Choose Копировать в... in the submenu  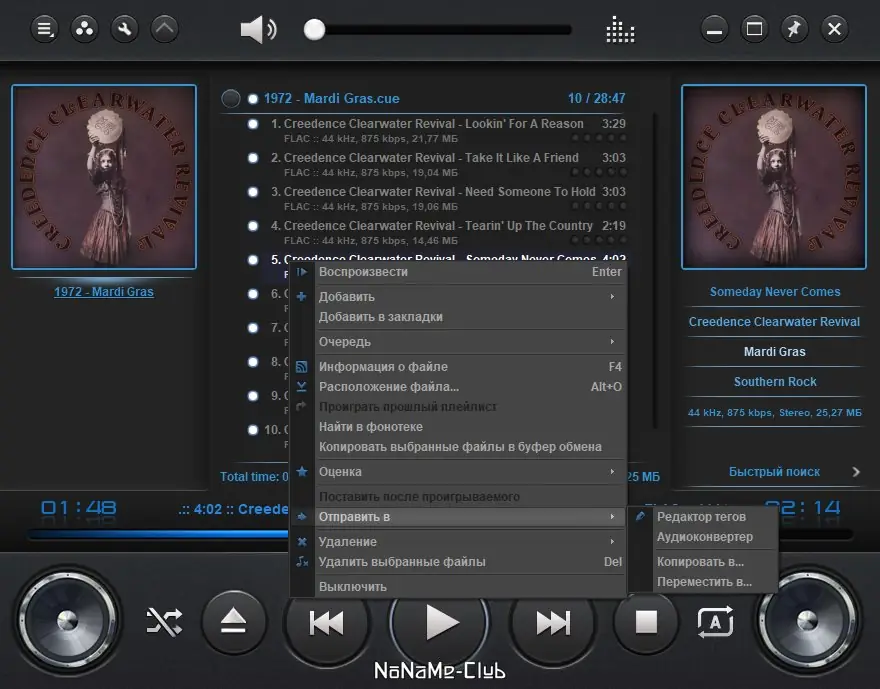[x=704, y=562]
